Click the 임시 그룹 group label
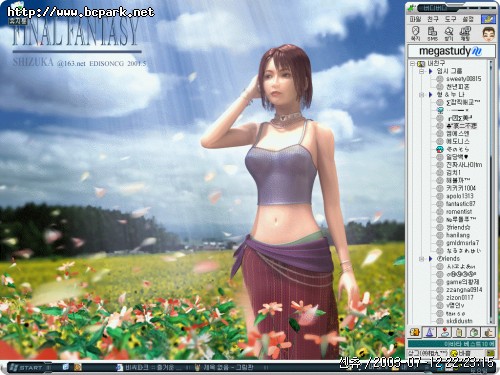Screen dimensions: 500x375 pos(449,71)
